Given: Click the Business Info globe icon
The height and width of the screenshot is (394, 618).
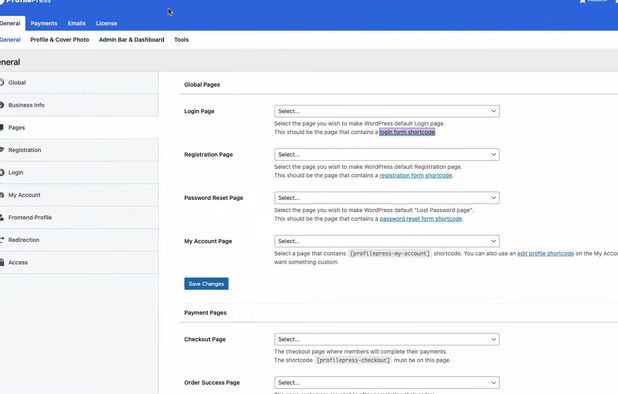Looking at the screenshot, I should click(2, 105).
